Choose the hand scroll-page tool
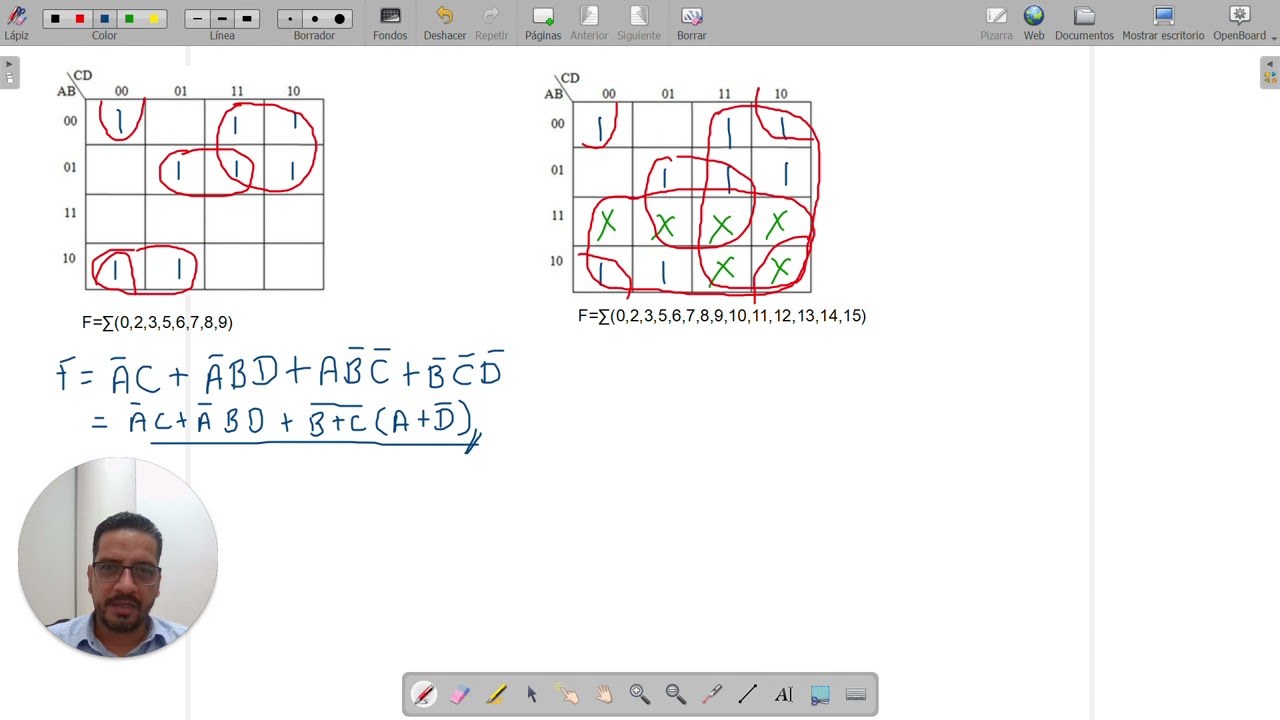The image size is (1280, 720). [x=604, y=694]
